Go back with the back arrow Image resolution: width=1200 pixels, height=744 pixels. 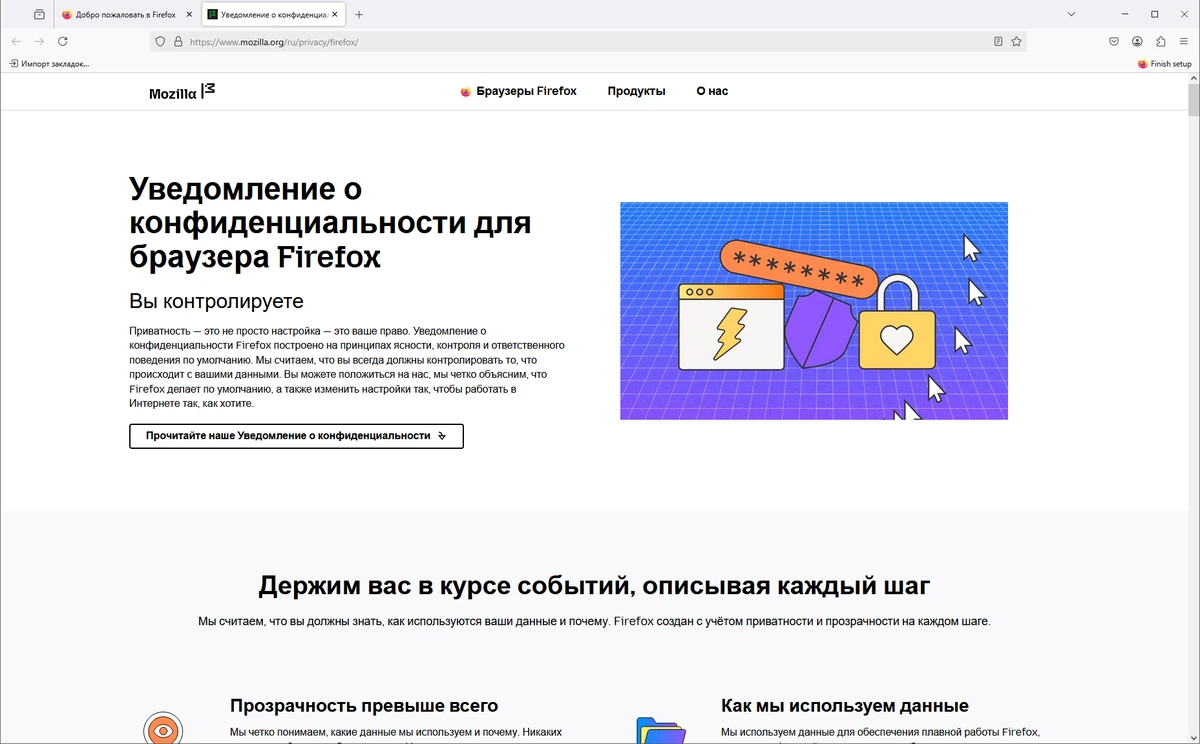click(x=16, y=42)
